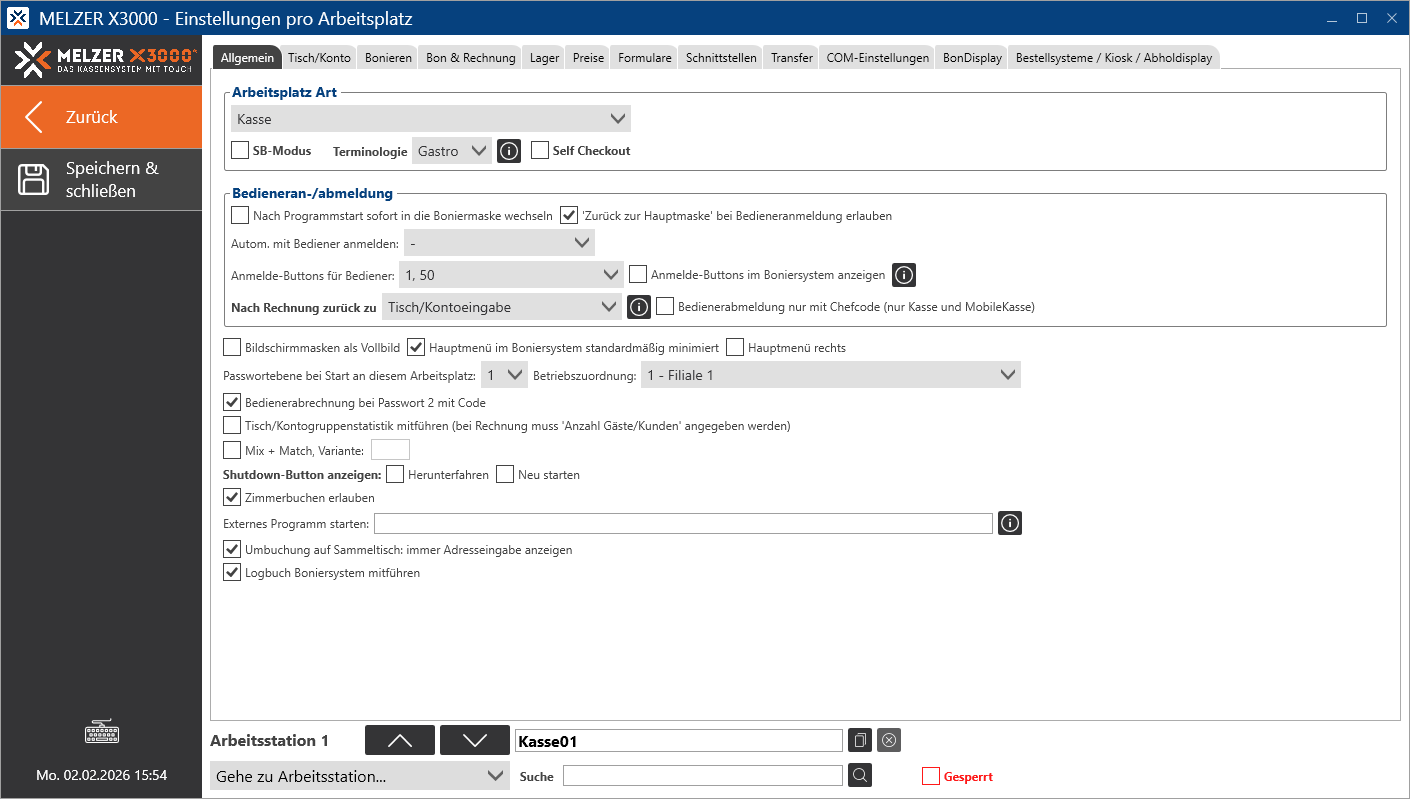Check the red Gesperrt checkbox

[x=931, y=776]
